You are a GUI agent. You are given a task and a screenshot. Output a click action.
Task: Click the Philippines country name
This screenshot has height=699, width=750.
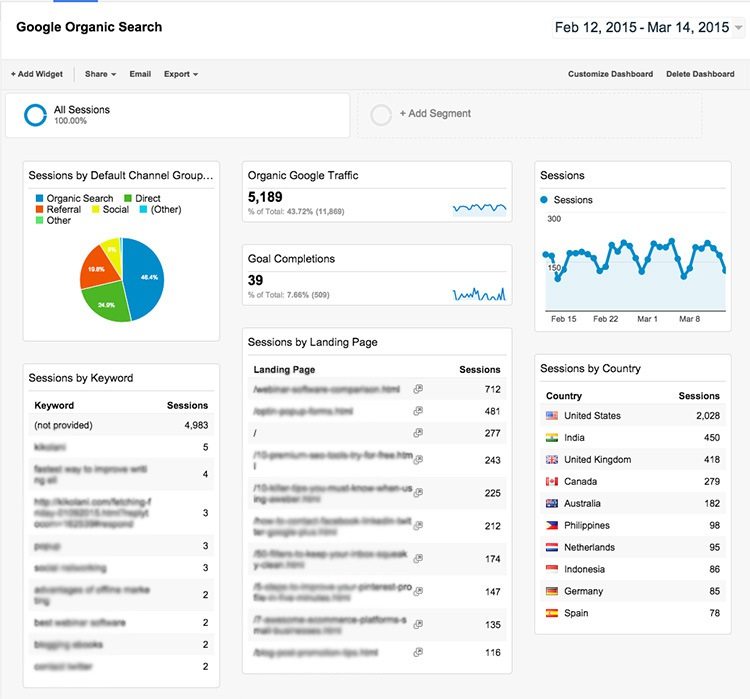click(x=587, y=525)
